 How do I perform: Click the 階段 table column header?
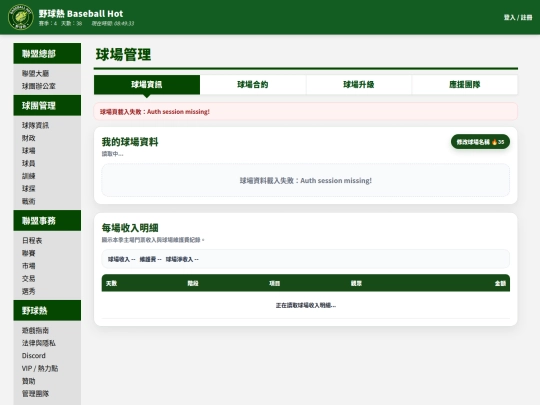coord(193,283)
